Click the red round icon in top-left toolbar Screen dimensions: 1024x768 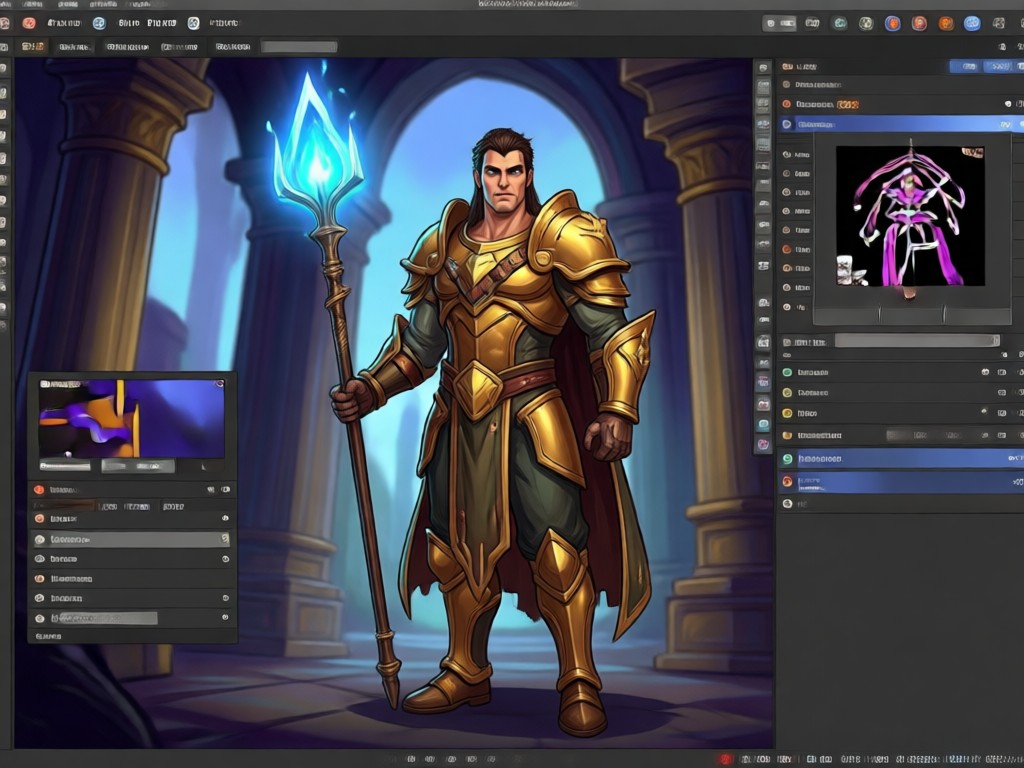click(29, 23)
